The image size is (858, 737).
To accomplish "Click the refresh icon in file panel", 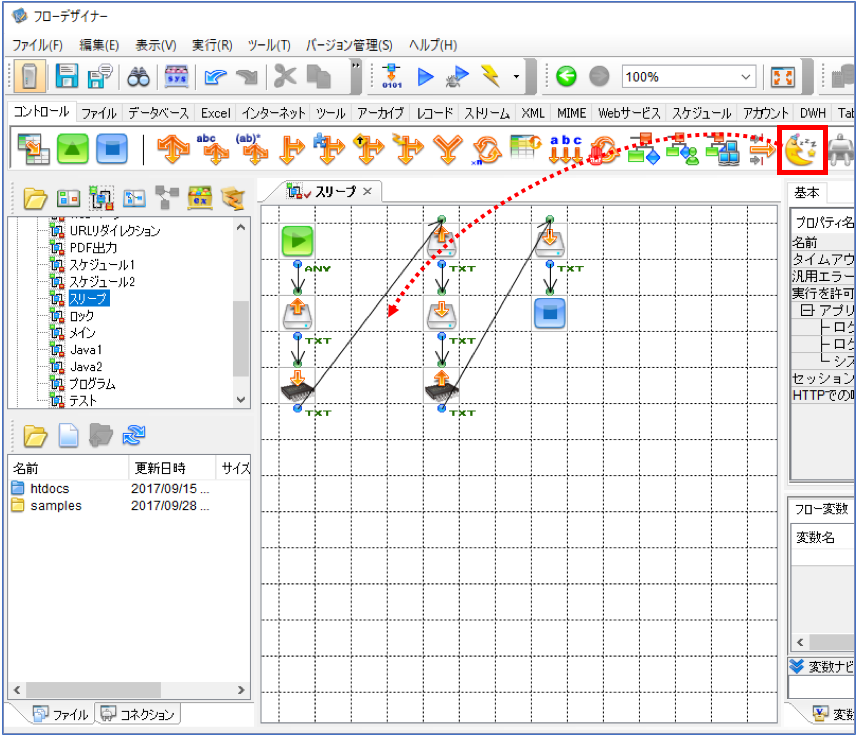I will coord(134,436).
